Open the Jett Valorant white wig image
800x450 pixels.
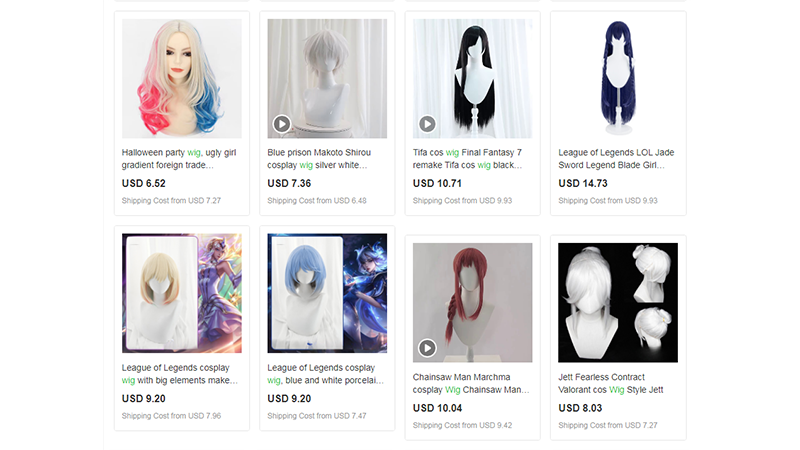[x=618, y=303]
